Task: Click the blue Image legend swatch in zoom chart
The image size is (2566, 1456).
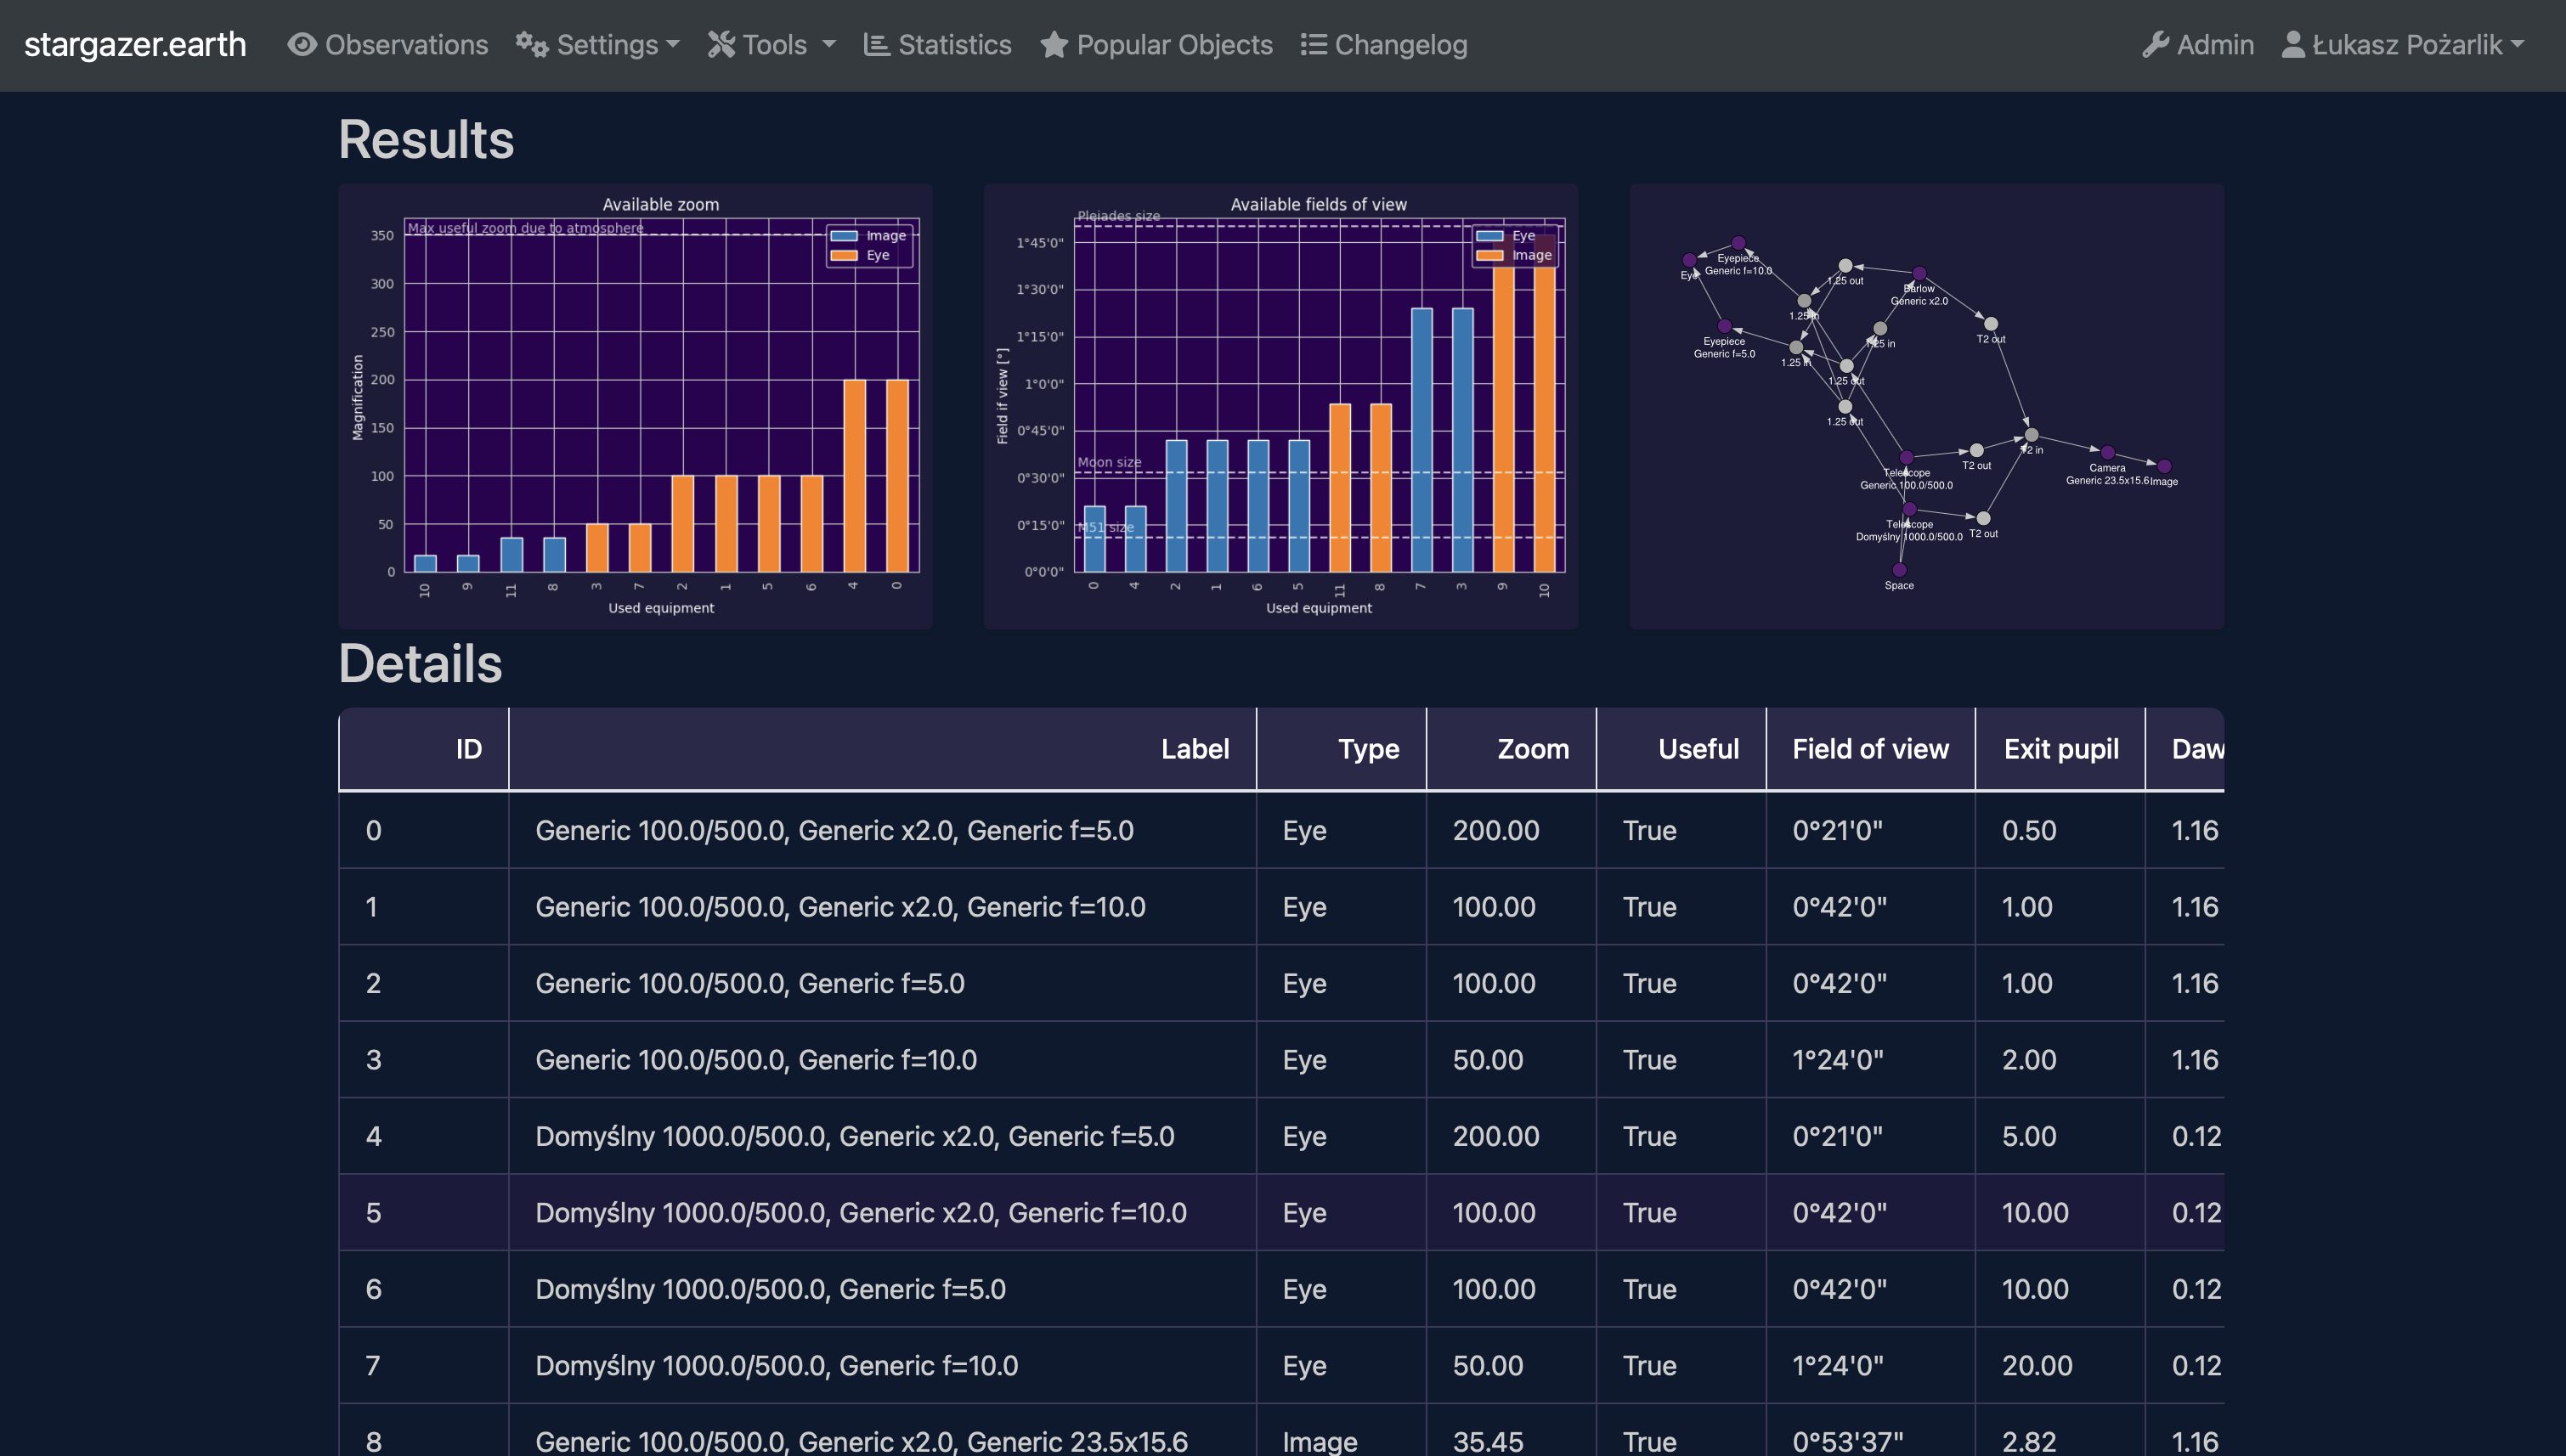Action: [844, 236]
